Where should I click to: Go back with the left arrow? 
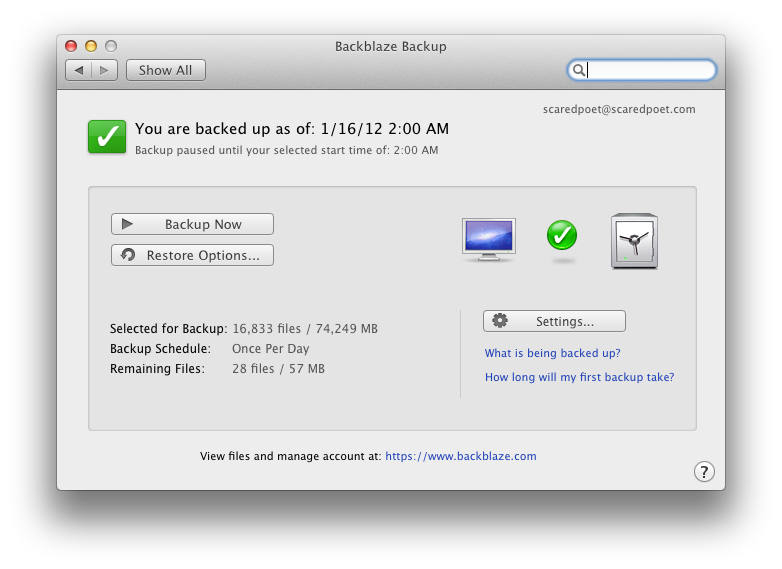point(79,70)
